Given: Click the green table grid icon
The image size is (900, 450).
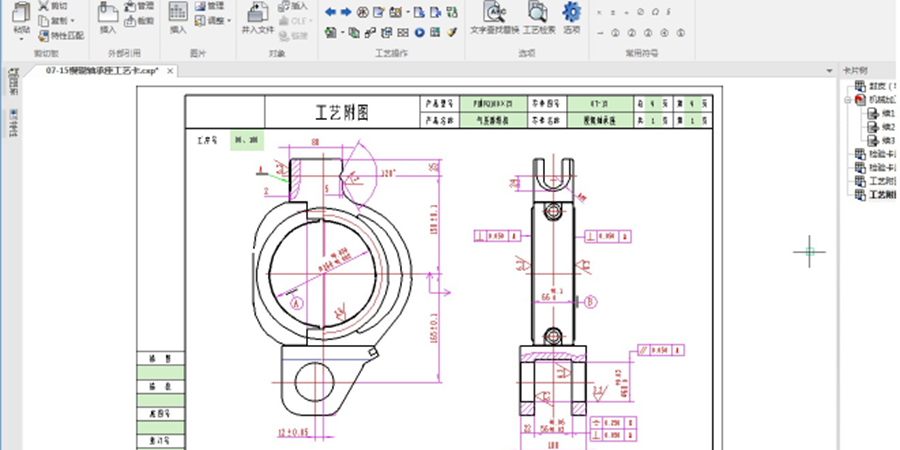Looking at the screenshot, I should point(435,33).
